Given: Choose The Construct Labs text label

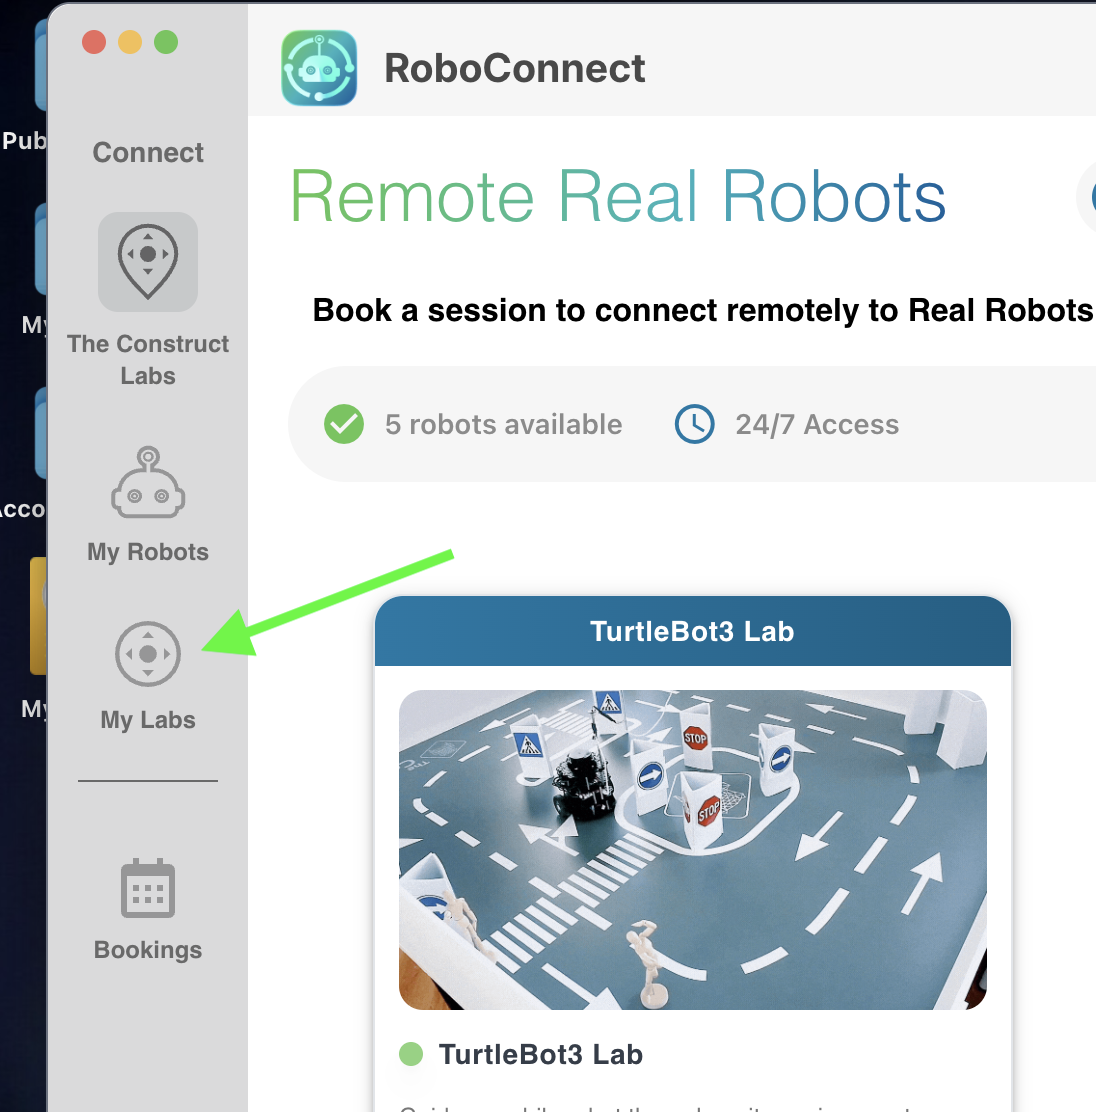Looking at the screenshot, I should [148, 360].
